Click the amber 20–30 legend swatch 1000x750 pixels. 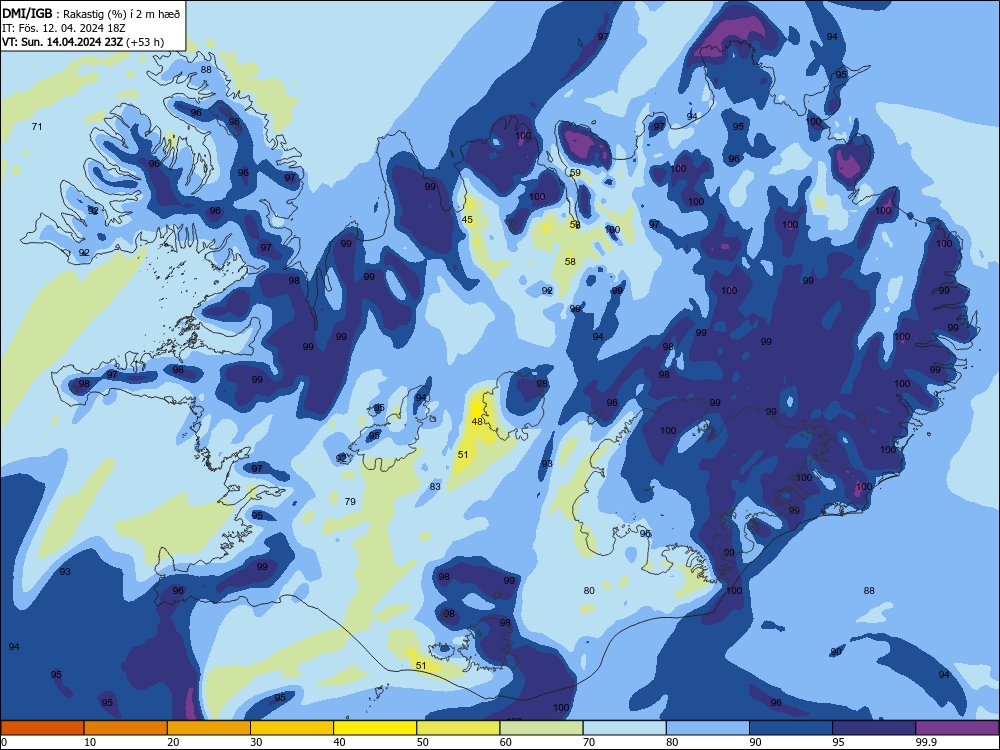(x=209, y=728)
